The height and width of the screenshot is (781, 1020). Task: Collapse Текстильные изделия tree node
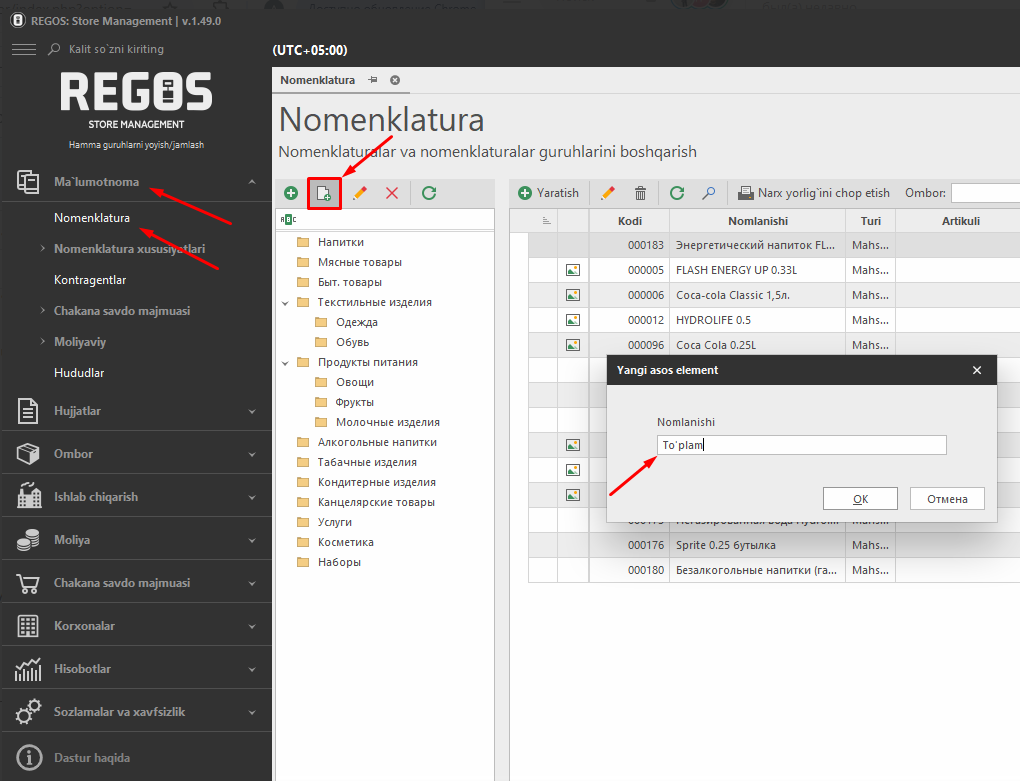[x=285, y=303]
